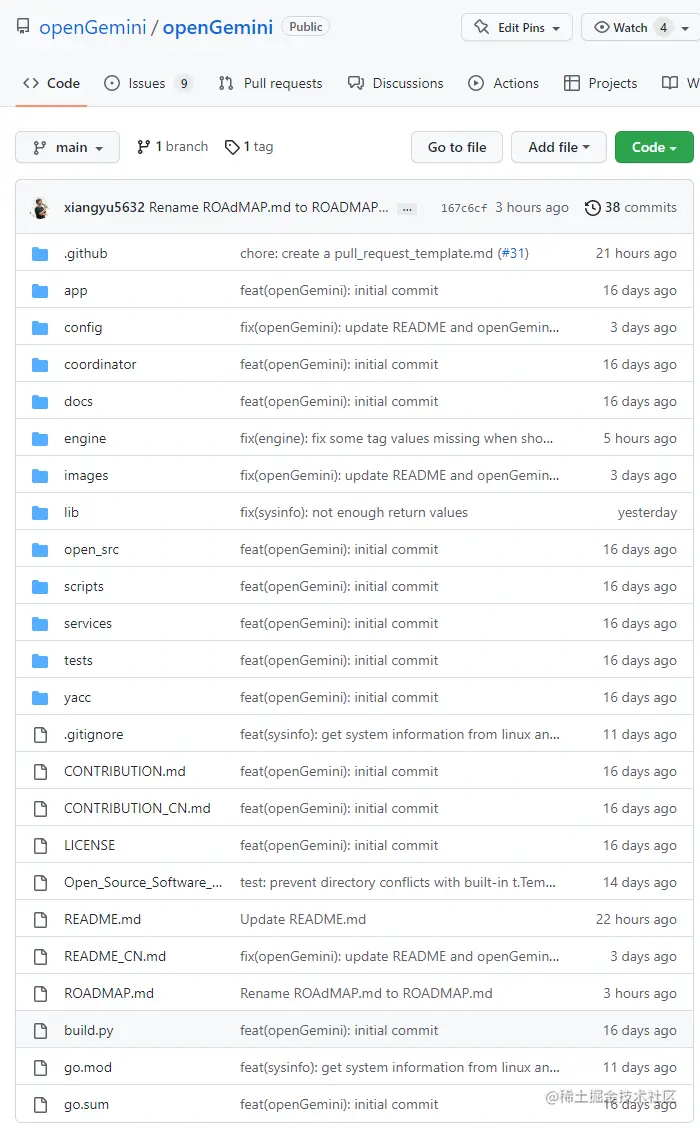Open the openGemini organization link

[x=93, y=27]
